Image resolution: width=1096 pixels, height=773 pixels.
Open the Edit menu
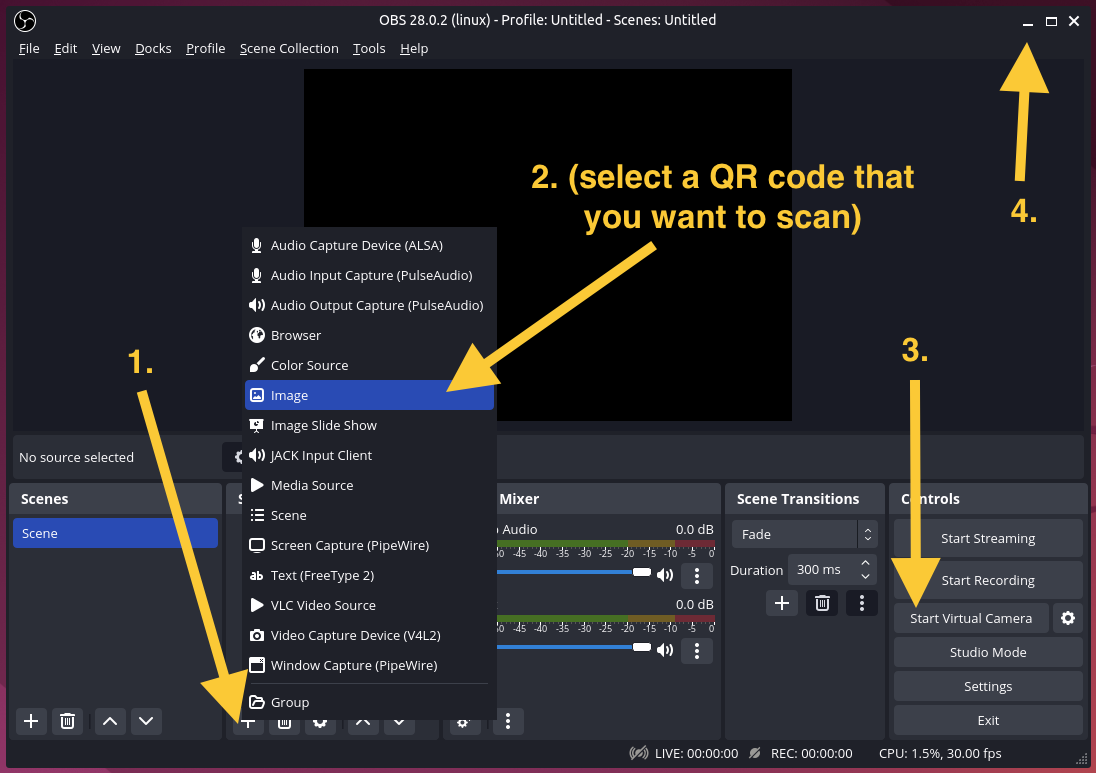pos(66,48)
